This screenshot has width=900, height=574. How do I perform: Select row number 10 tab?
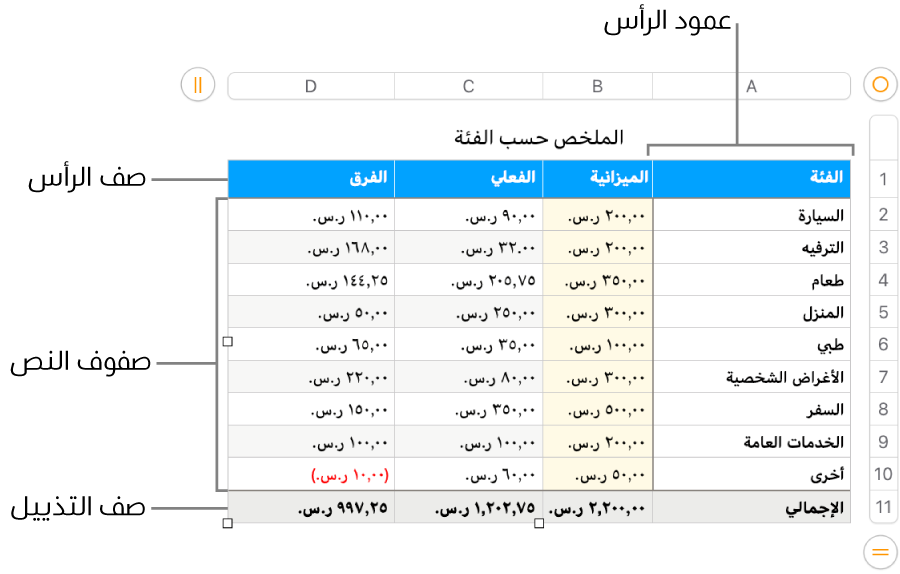click(x=883, y=474)
